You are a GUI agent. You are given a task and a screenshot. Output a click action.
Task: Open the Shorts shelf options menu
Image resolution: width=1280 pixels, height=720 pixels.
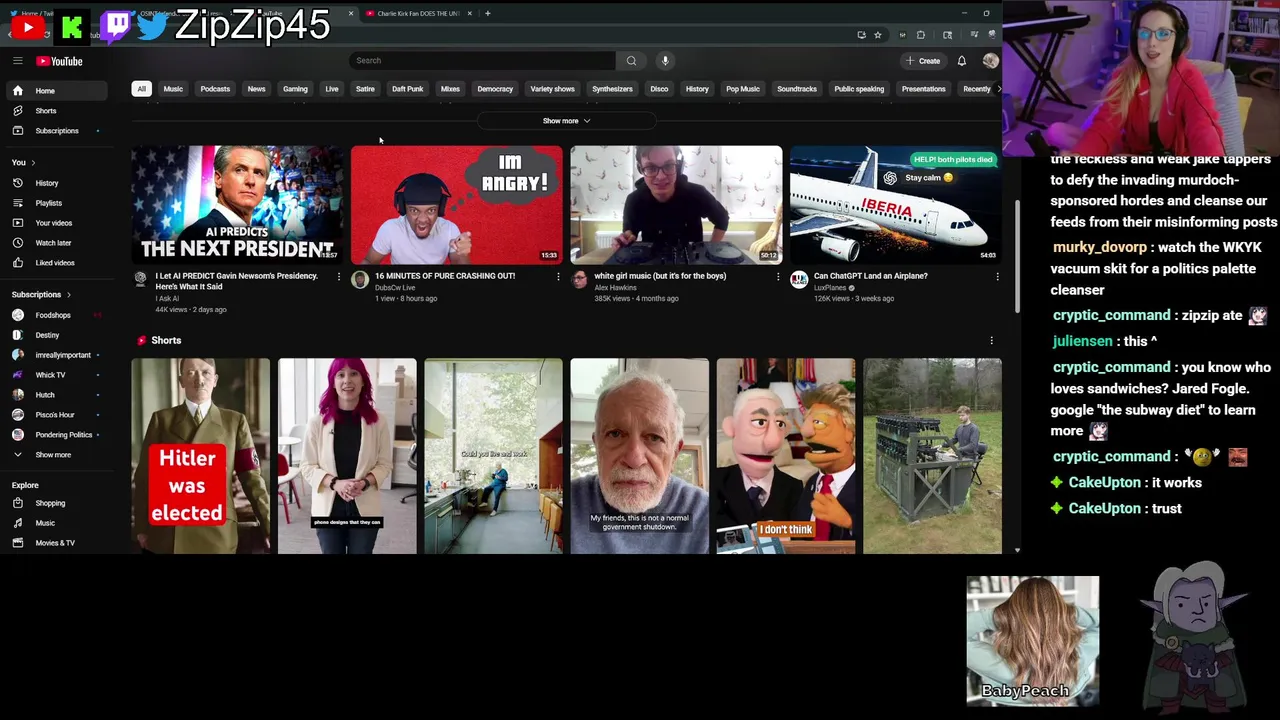(x=991, y=341)
